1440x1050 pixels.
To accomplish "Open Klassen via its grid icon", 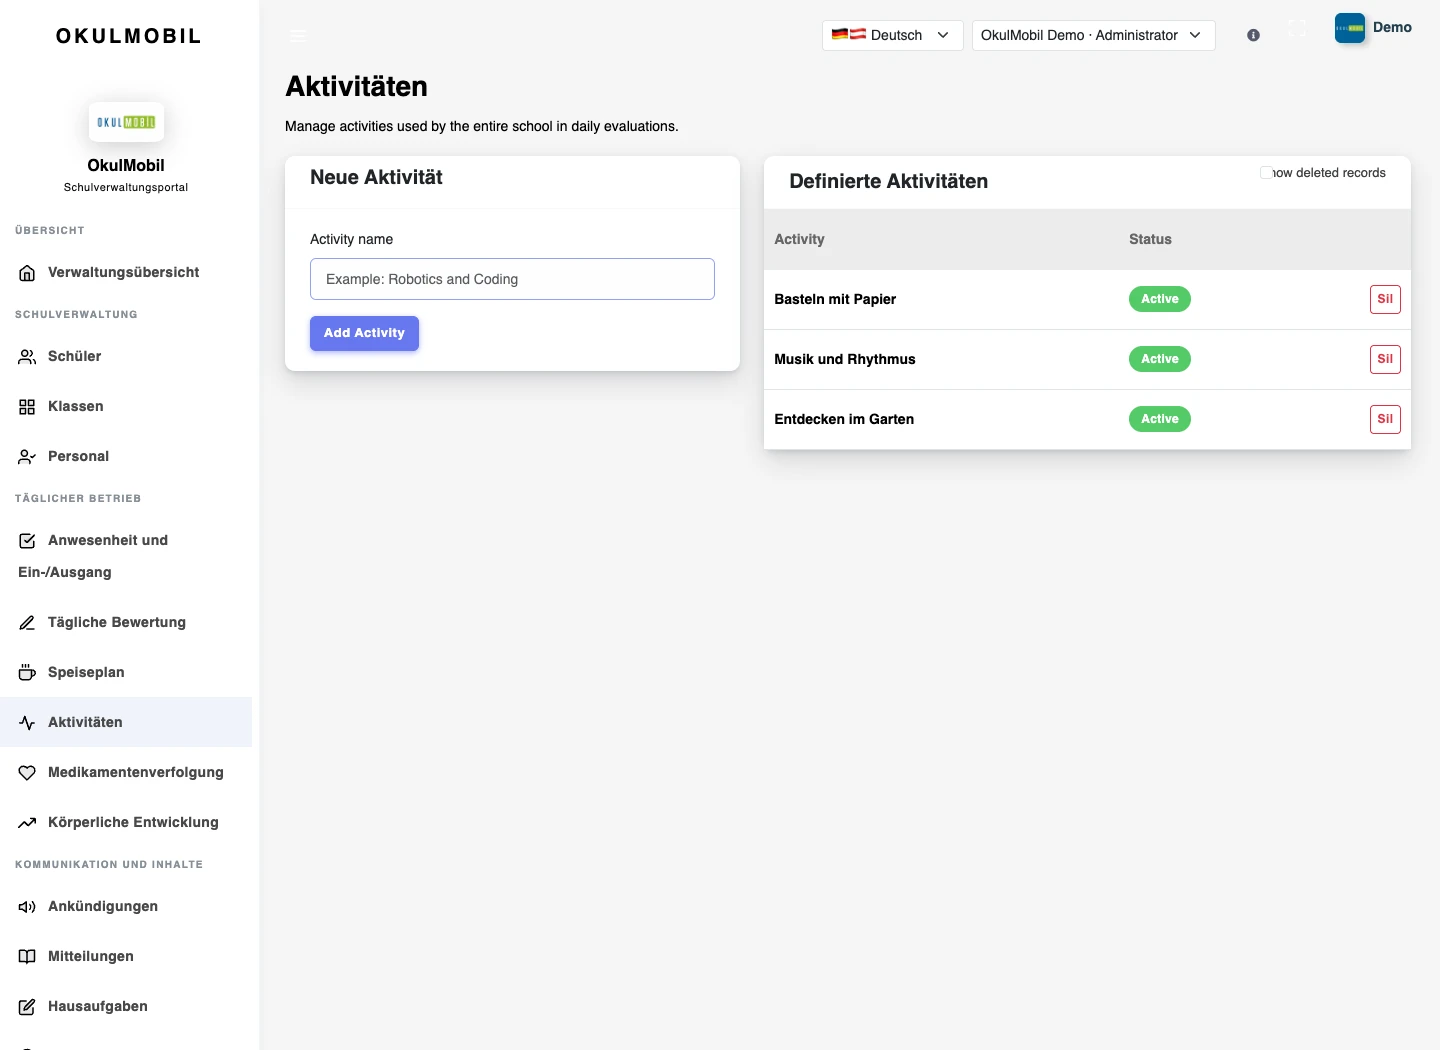I will [27, 407].
